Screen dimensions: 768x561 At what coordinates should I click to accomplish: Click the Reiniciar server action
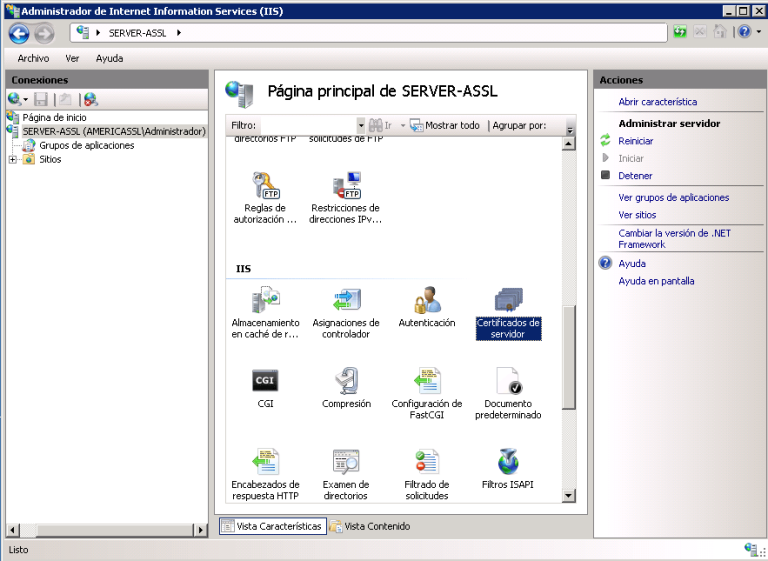click(635, 141)
